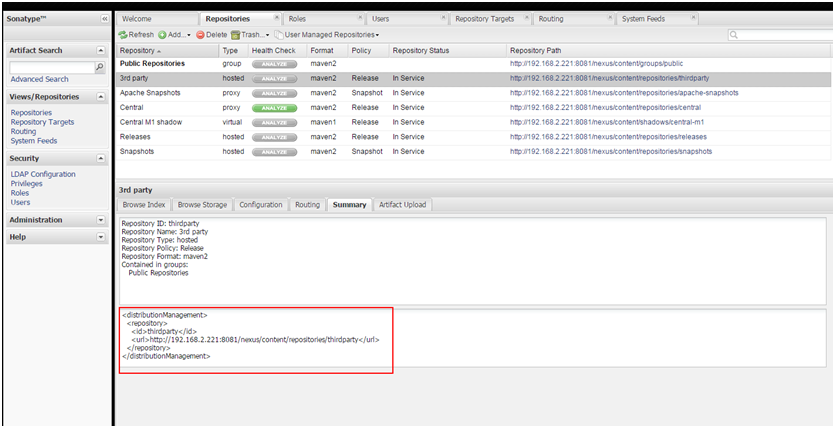Click Analyze for 3rd party repository
The image size is (835, 428).
pyautogui.click(x=274, y=78)
